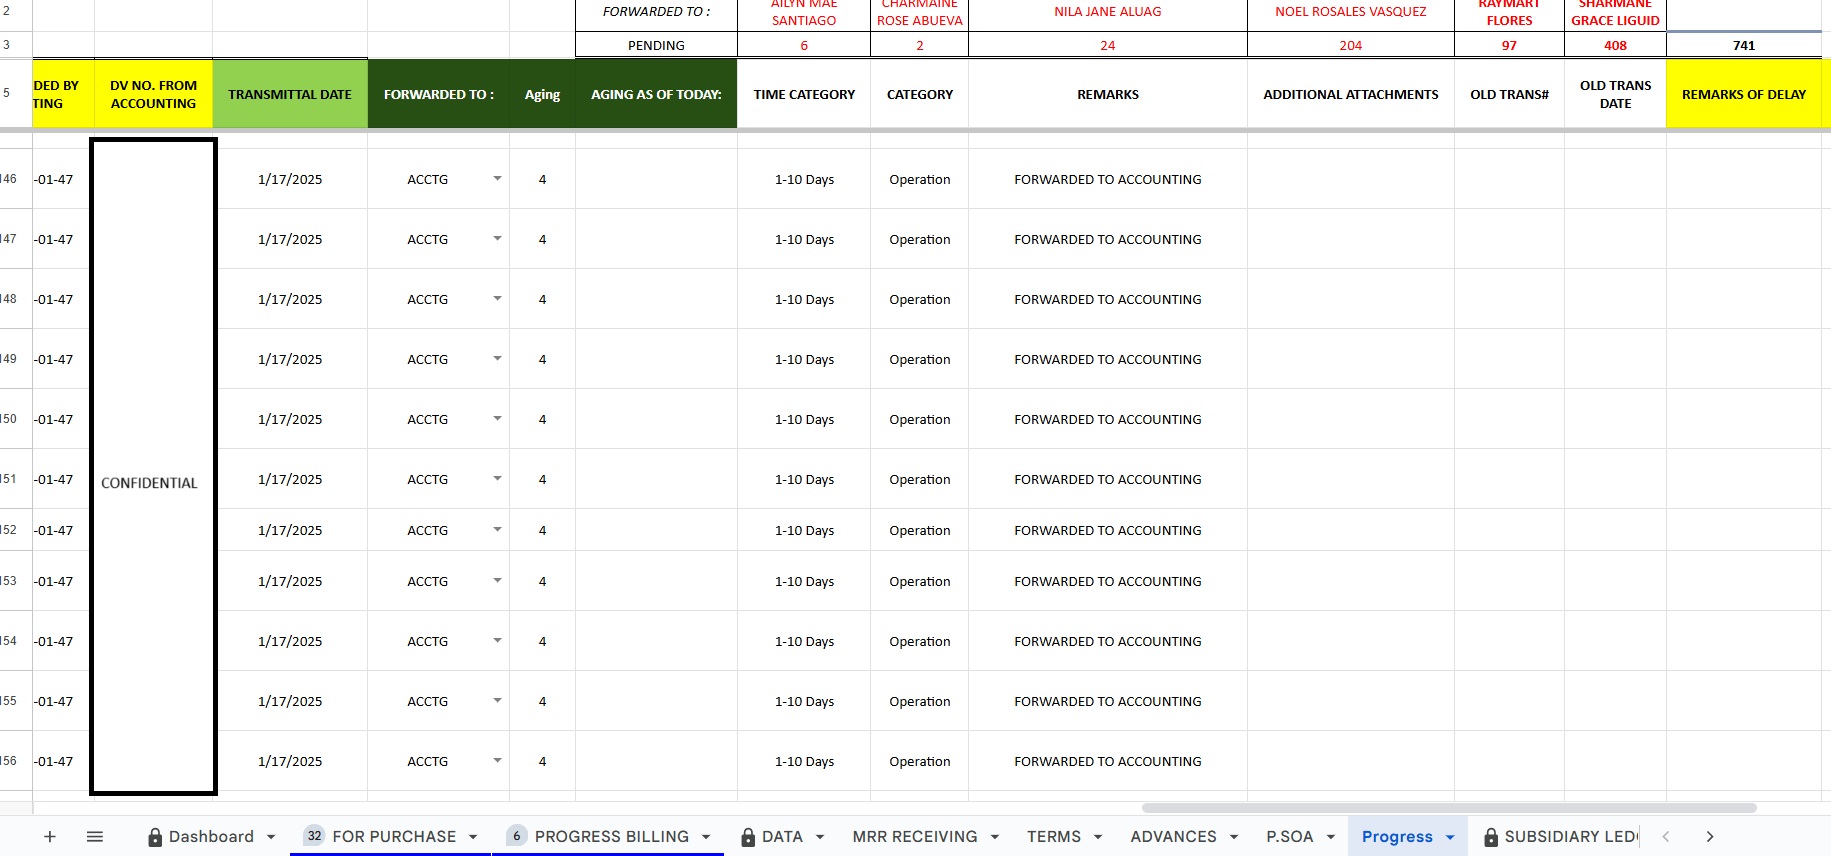Click the 6 comments badge on PROGRESS BILLING
The image size is (1831, 856).
(x=517, y=836)
